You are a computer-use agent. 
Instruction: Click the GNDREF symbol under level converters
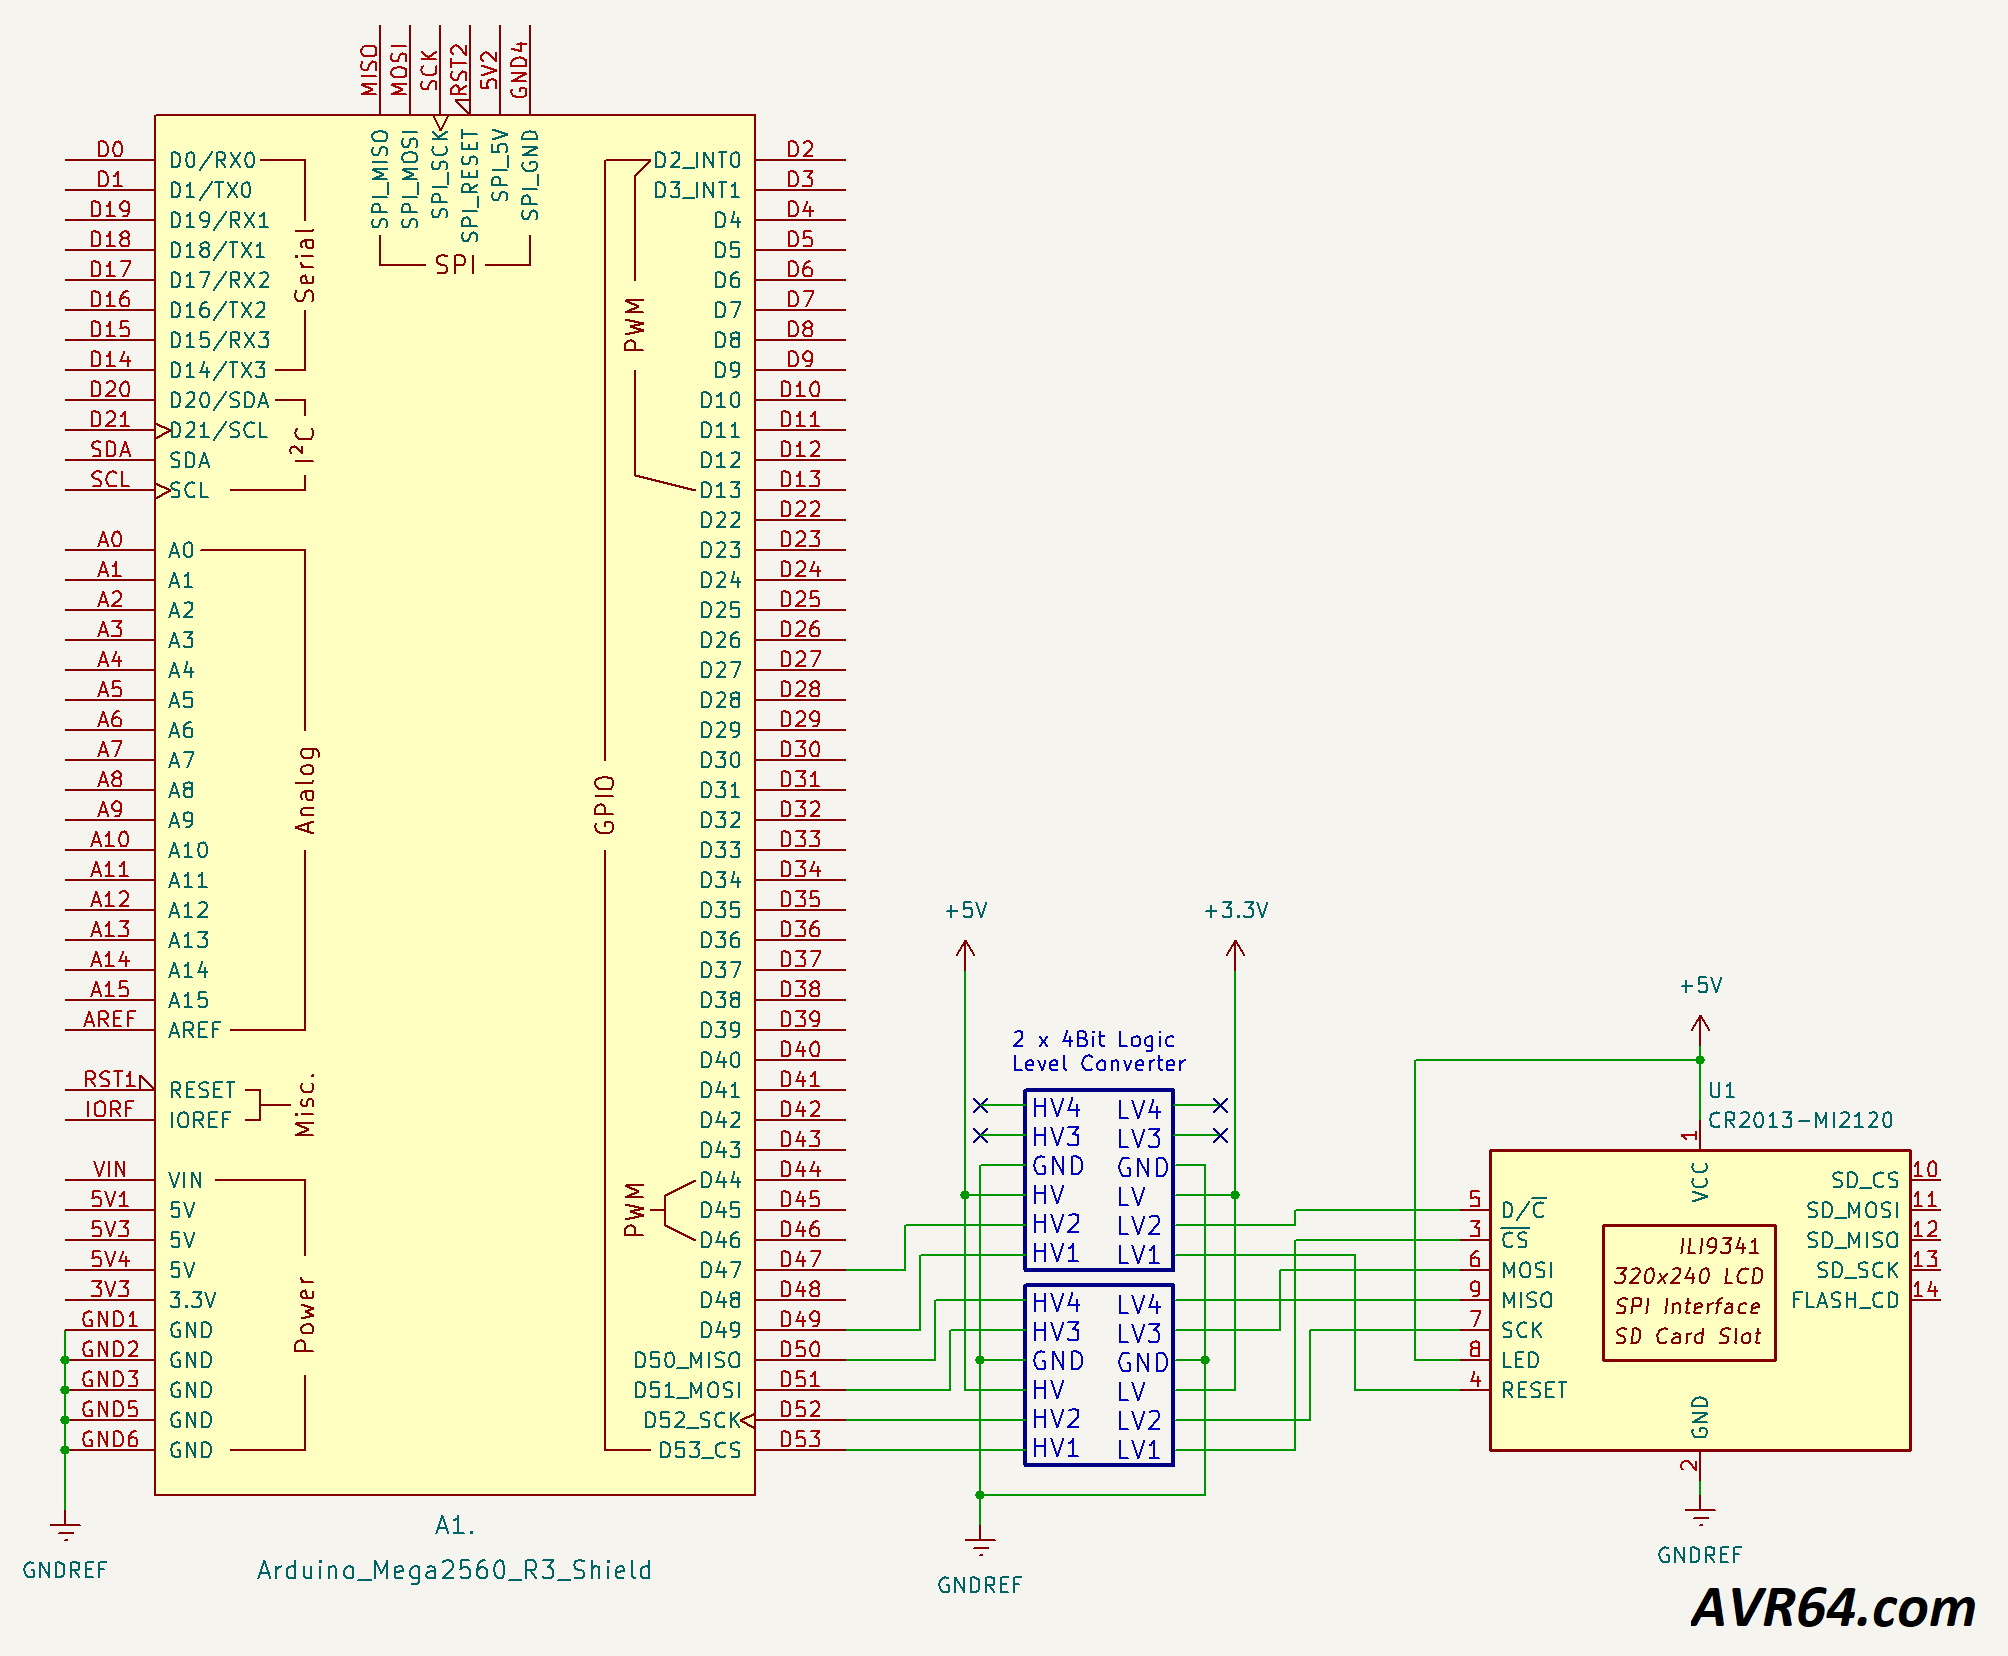980,1547
